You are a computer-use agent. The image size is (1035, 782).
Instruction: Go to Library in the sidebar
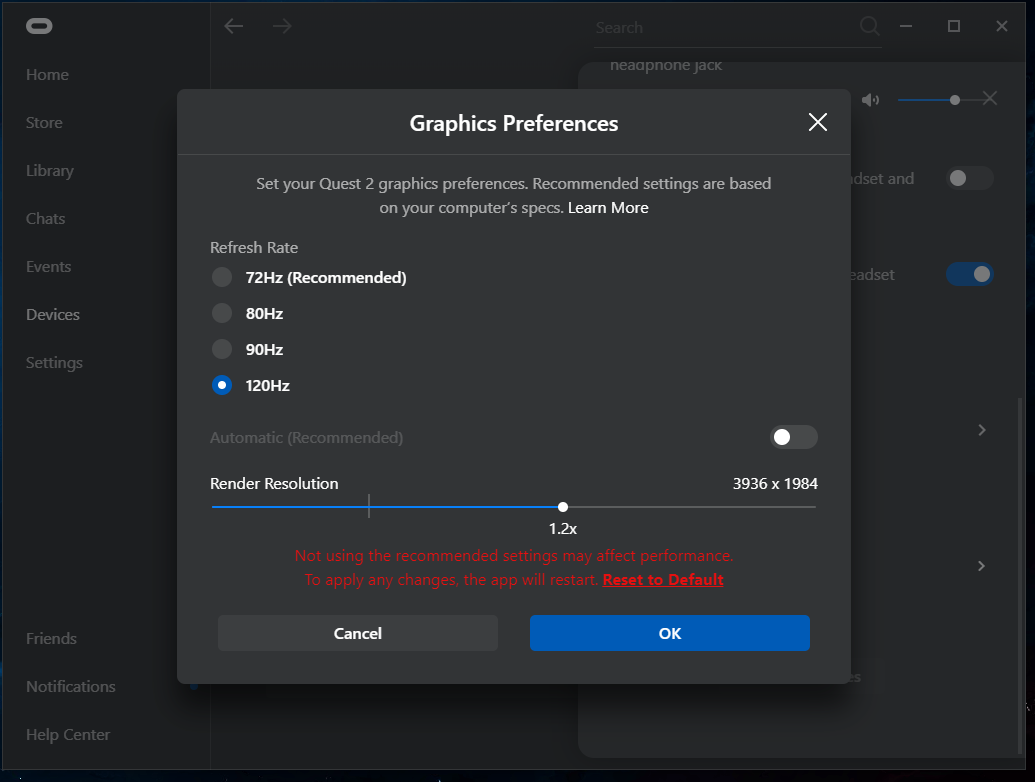pos(50,171)
